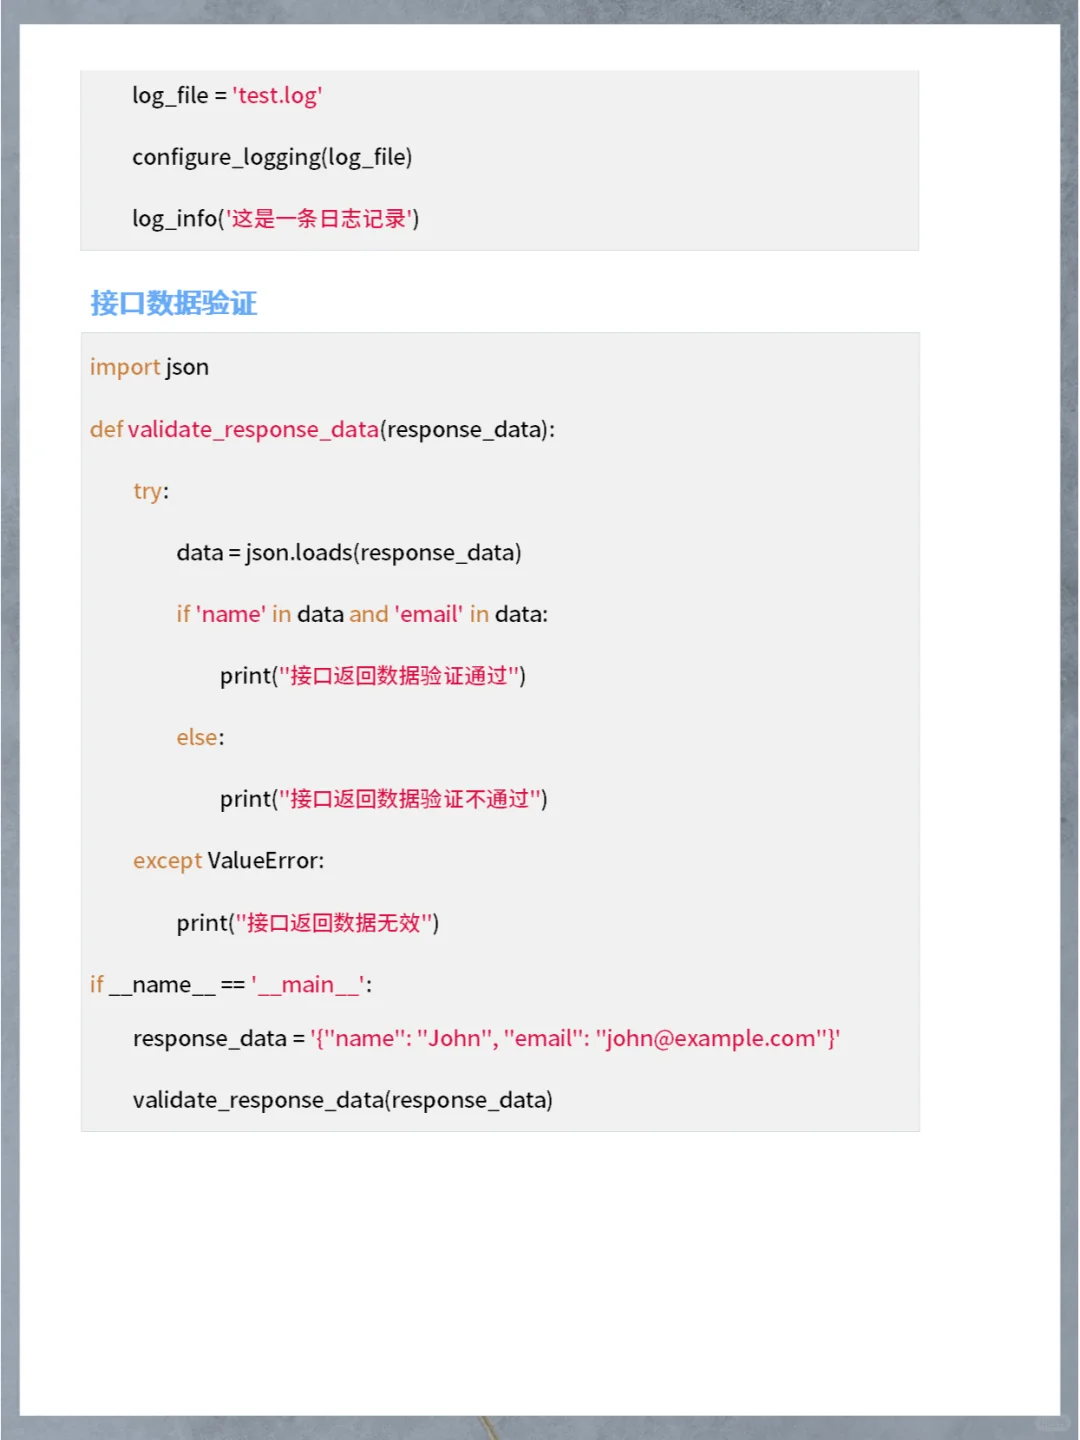Select the string 'test.log'
This screenshot has height=1440, width=1080.
[277, 95]
